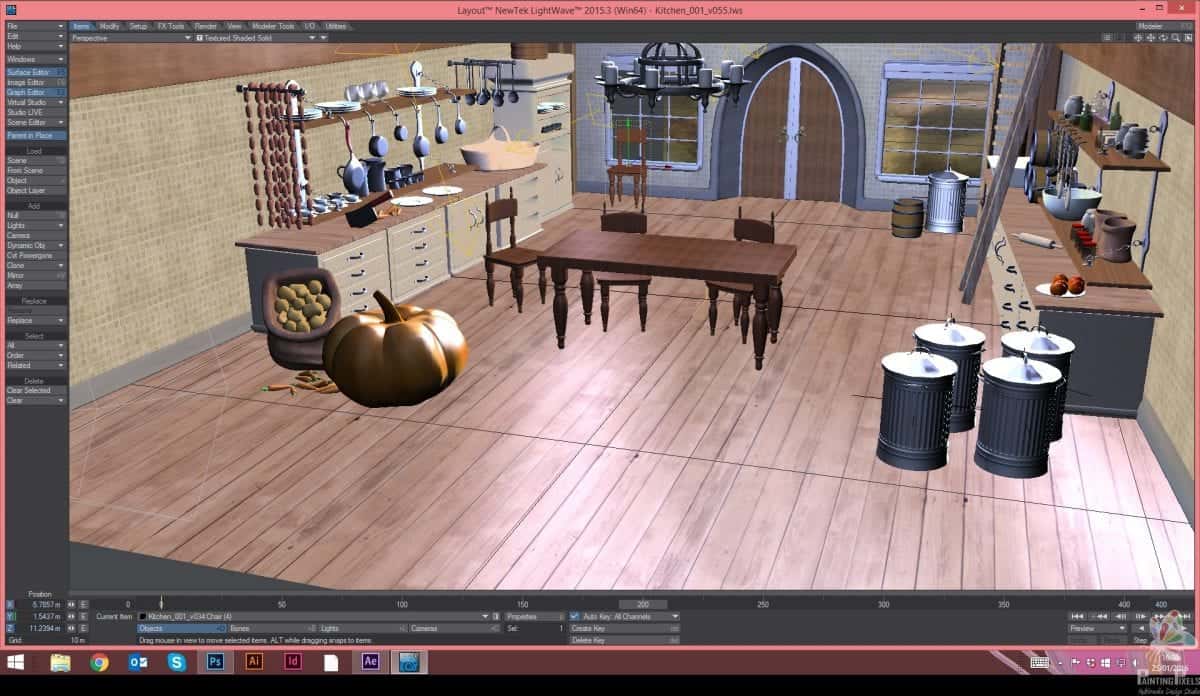Open Photoshop from the taskbar
The image size is (1200, 696).
pyautogui.click(x=215, y=662)
